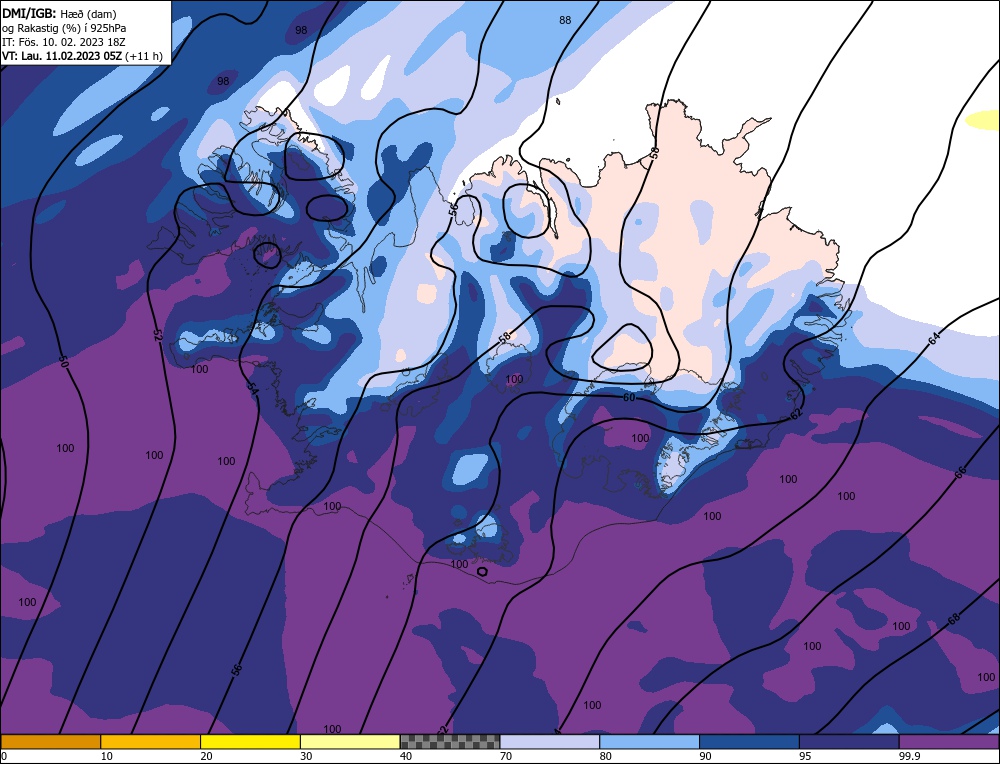Click the humidity value '88' near top
Viewport: 1000px width, 764px height.
click(x=565, y=20)
